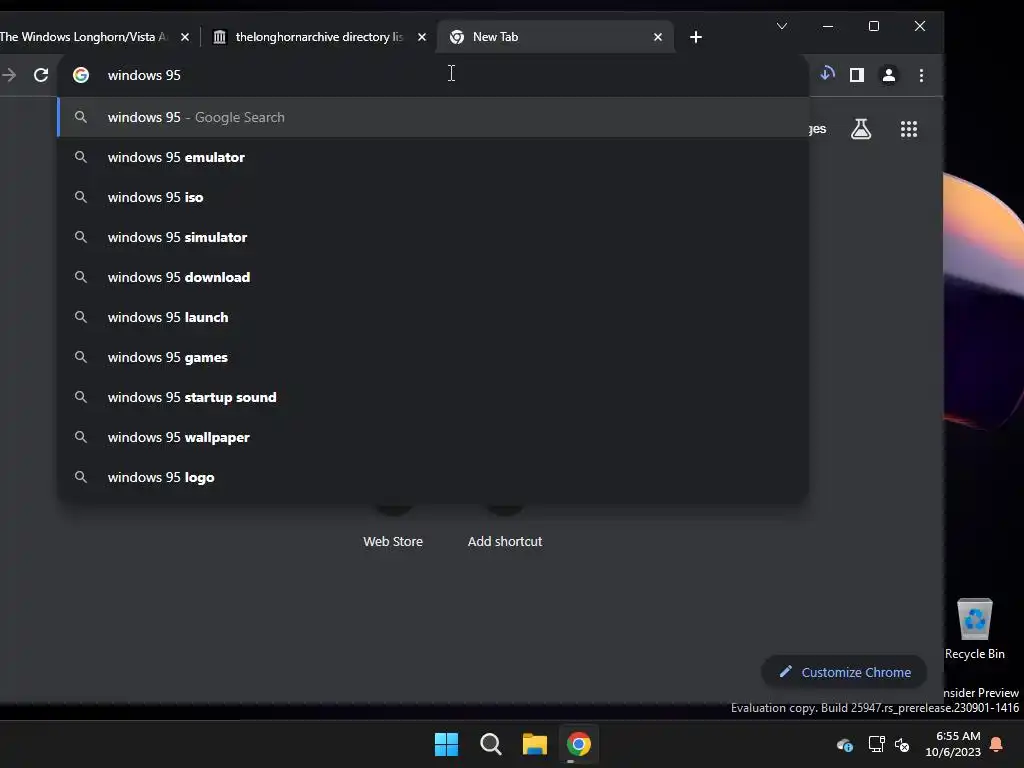
Task: Open the Web Store shortcut
Action: 392,541
